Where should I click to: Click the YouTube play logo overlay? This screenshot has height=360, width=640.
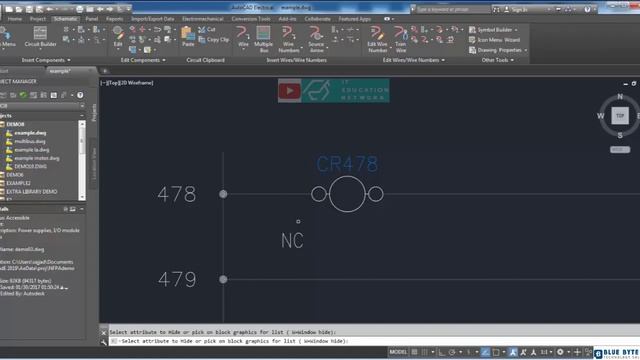tap(290, 91)
